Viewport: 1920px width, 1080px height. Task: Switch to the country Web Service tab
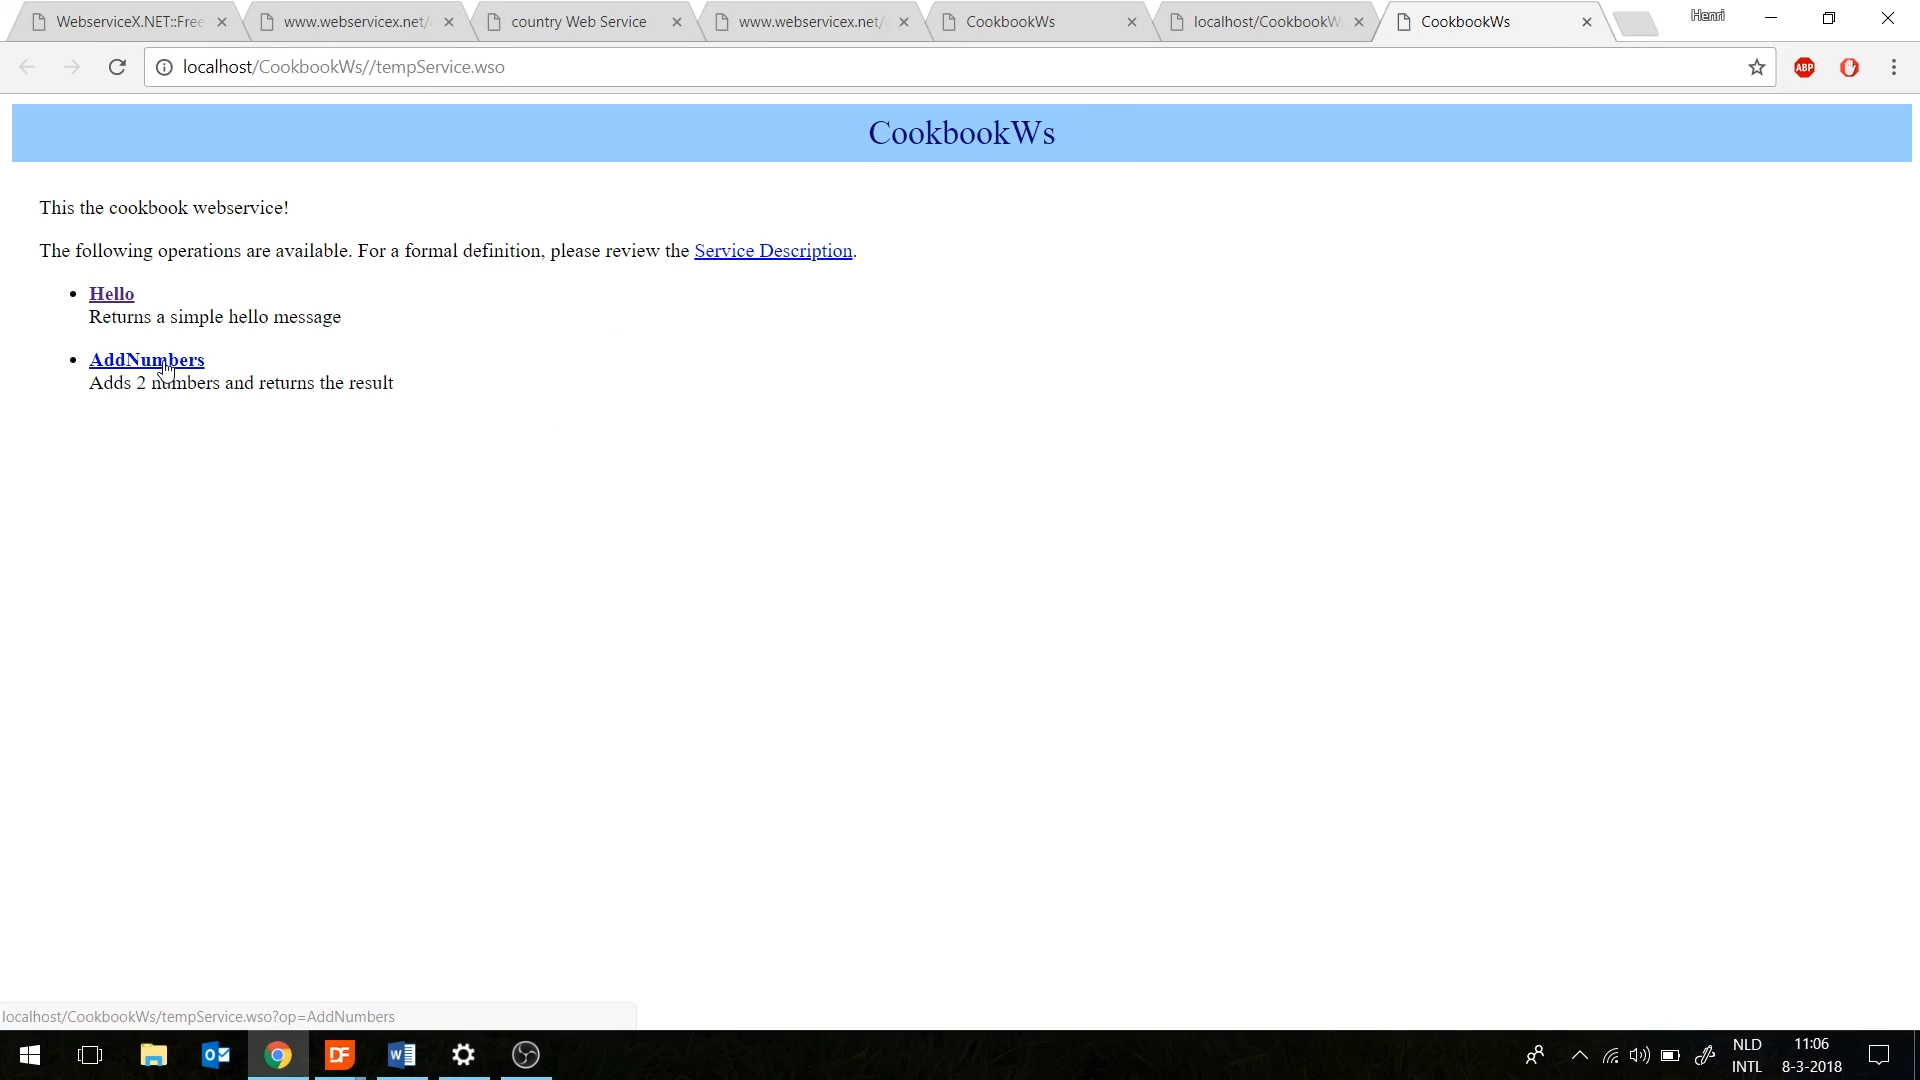pos(578,22)
